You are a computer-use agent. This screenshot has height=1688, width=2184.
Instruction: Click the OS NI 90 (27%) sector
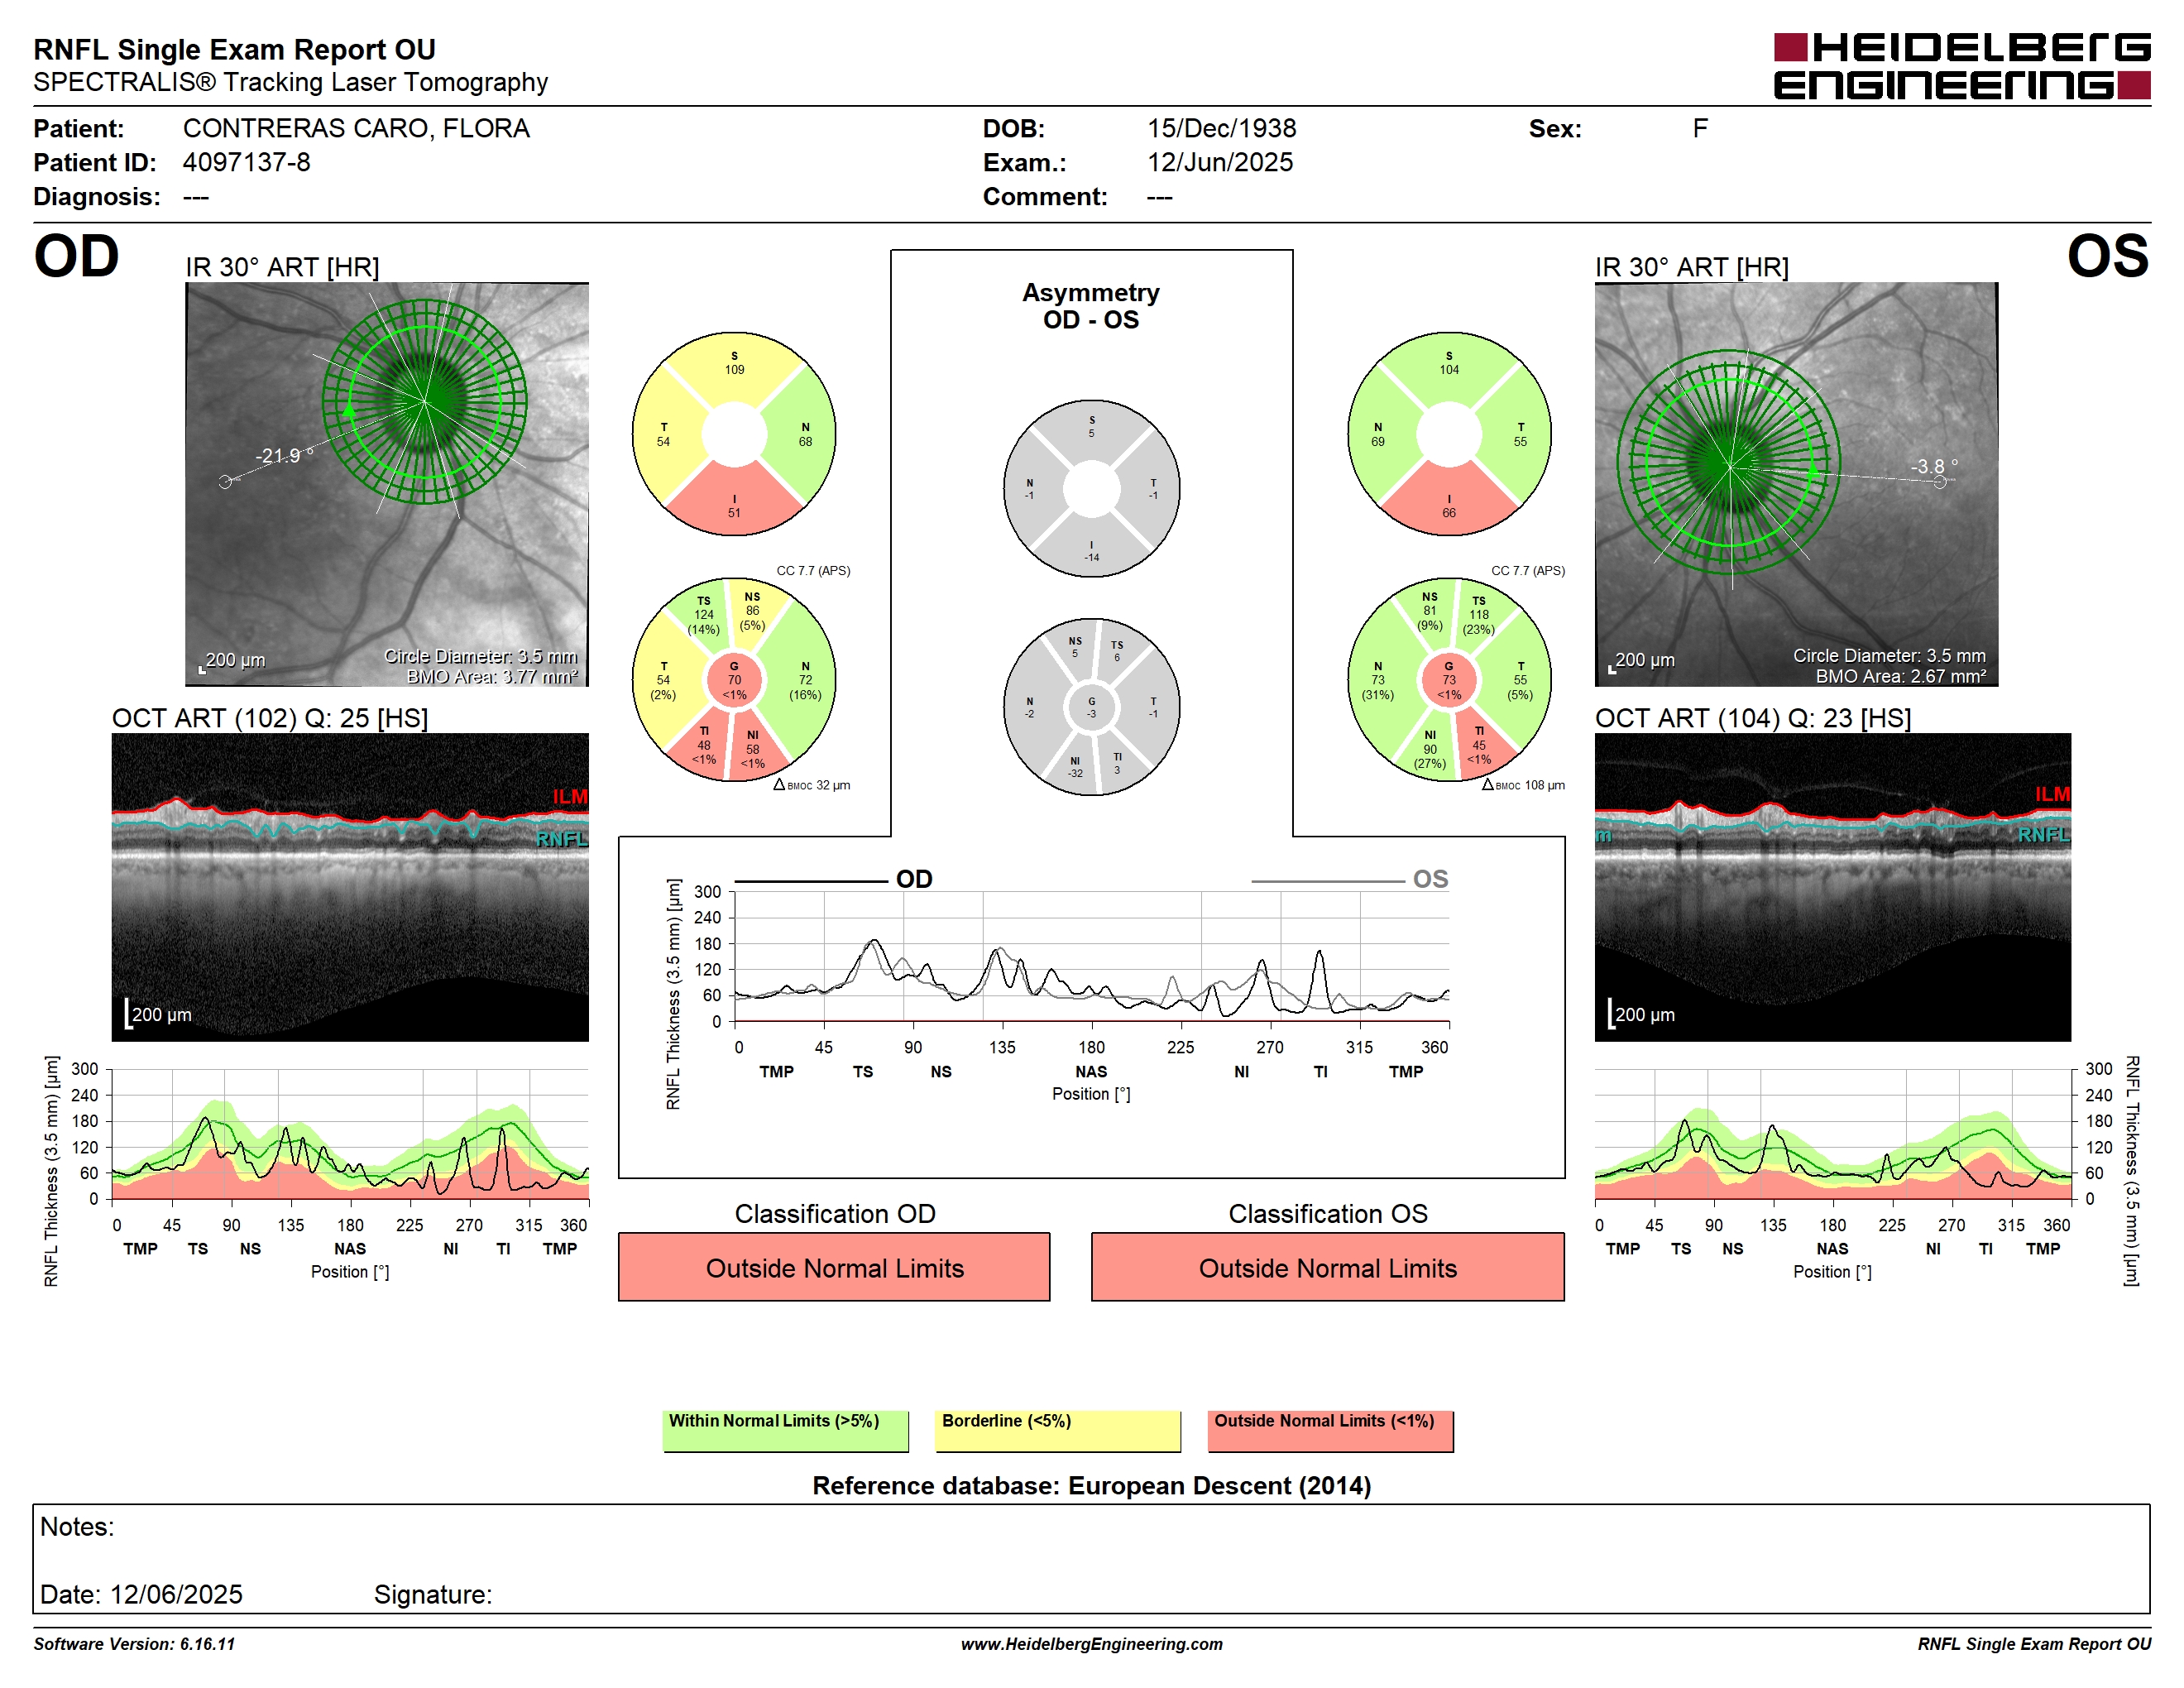[x=1430, y=749]
